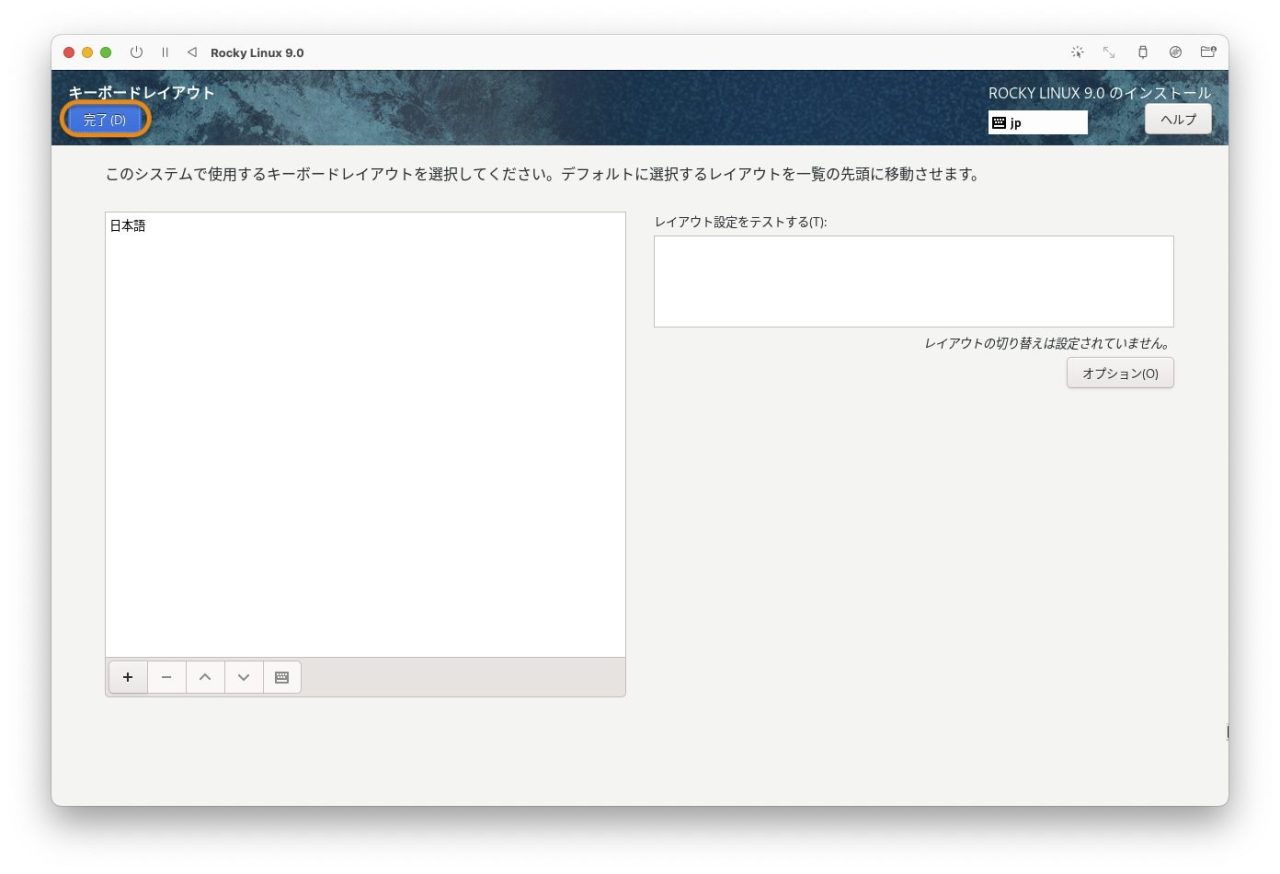The image size is (1280, 874).
Task: Open the jp layout indicator dropdown
Action: point(1037,123)
